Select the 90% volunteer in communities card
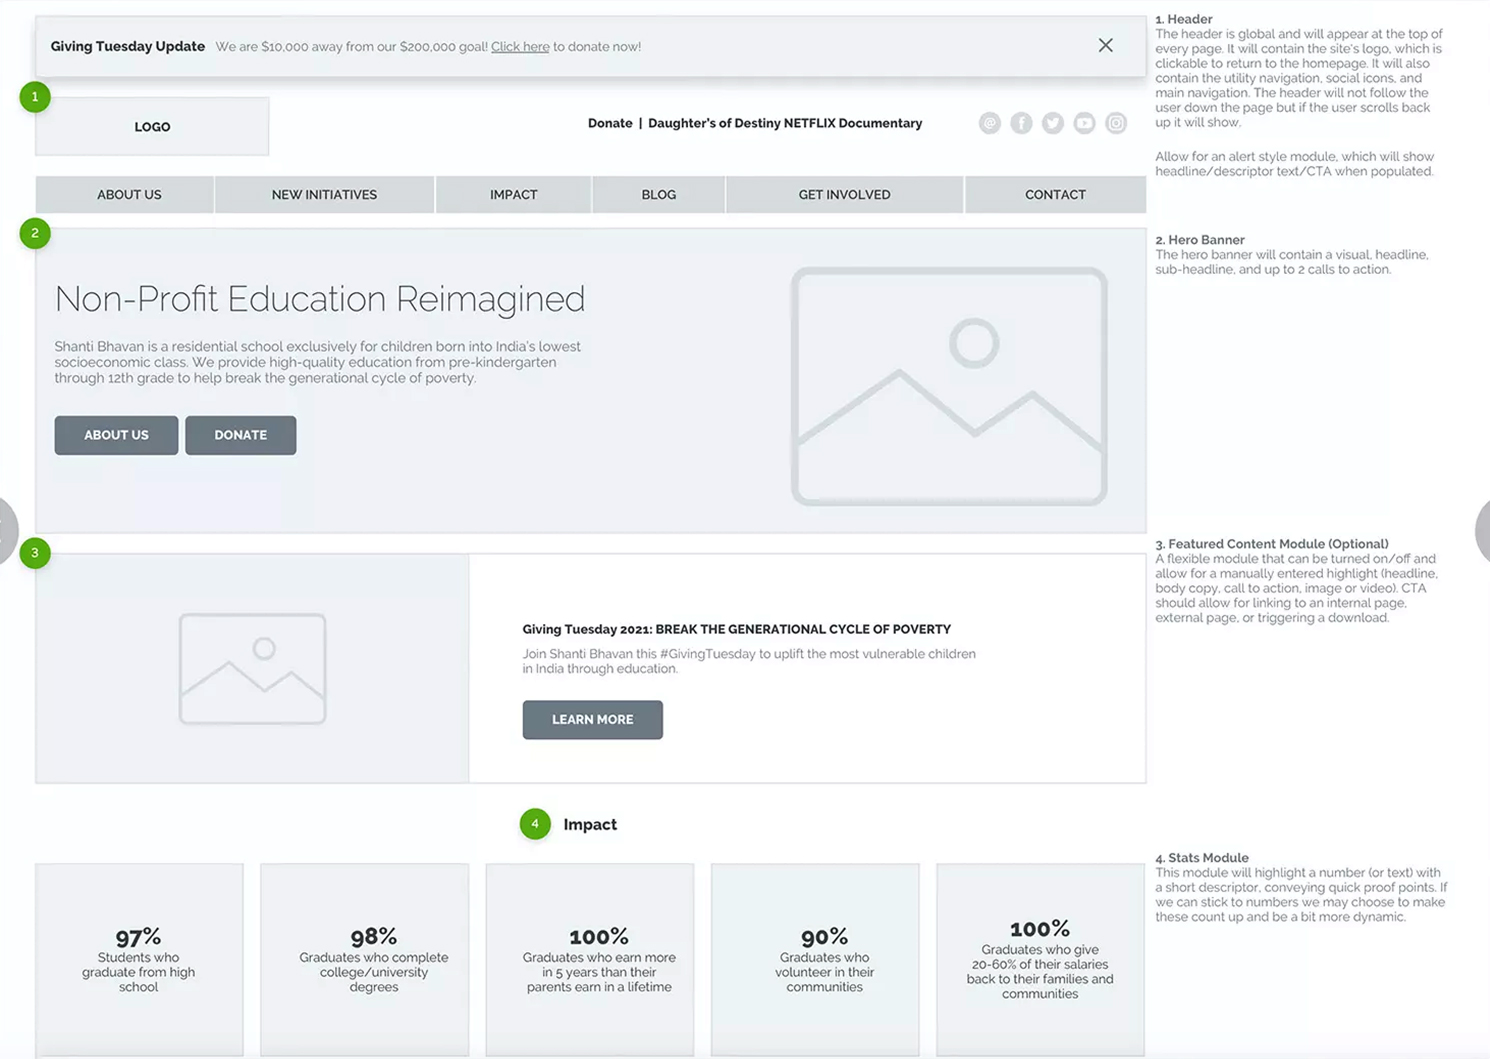Viewport: 1490px width, 1059px height. (815, 960)
